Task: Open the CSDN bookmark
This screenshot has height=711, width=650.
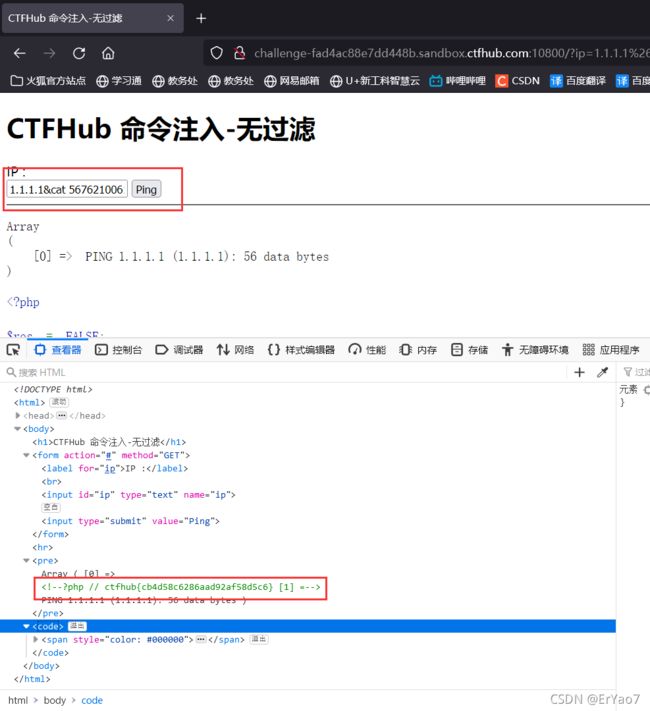Action: (518, 81)
